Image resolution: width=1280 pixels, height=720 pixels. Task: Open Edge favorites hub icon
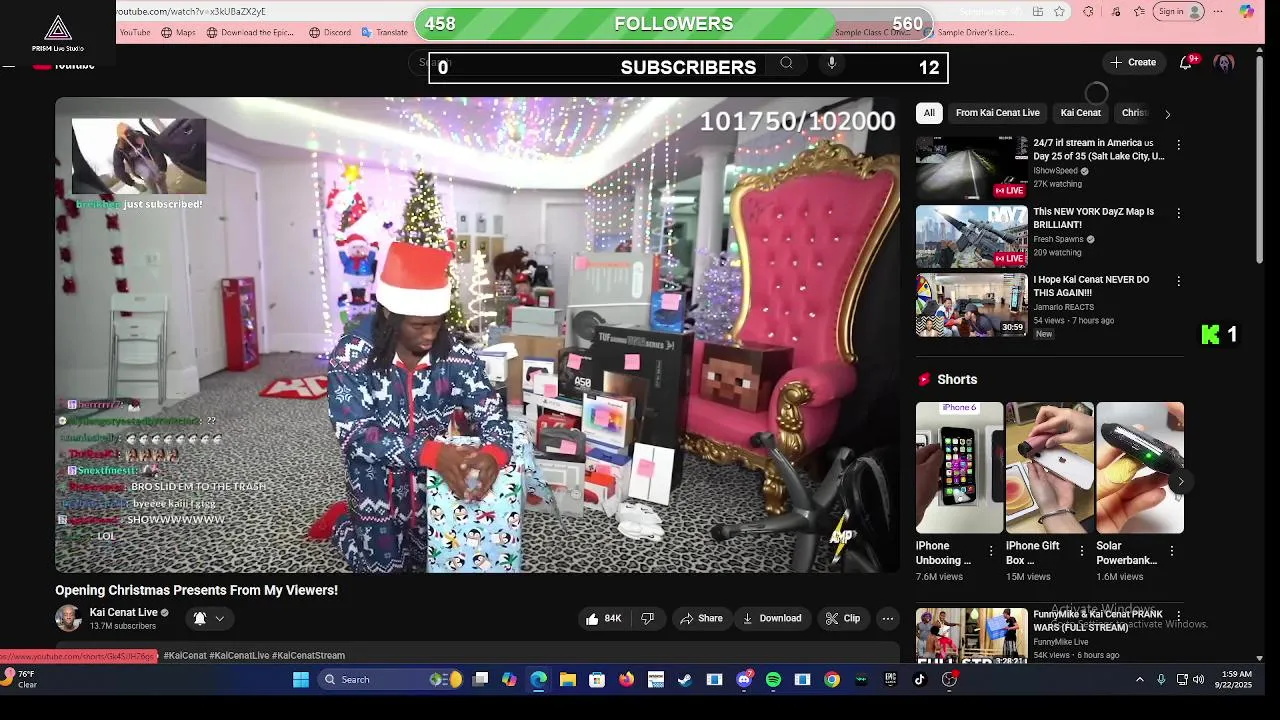1140,11
